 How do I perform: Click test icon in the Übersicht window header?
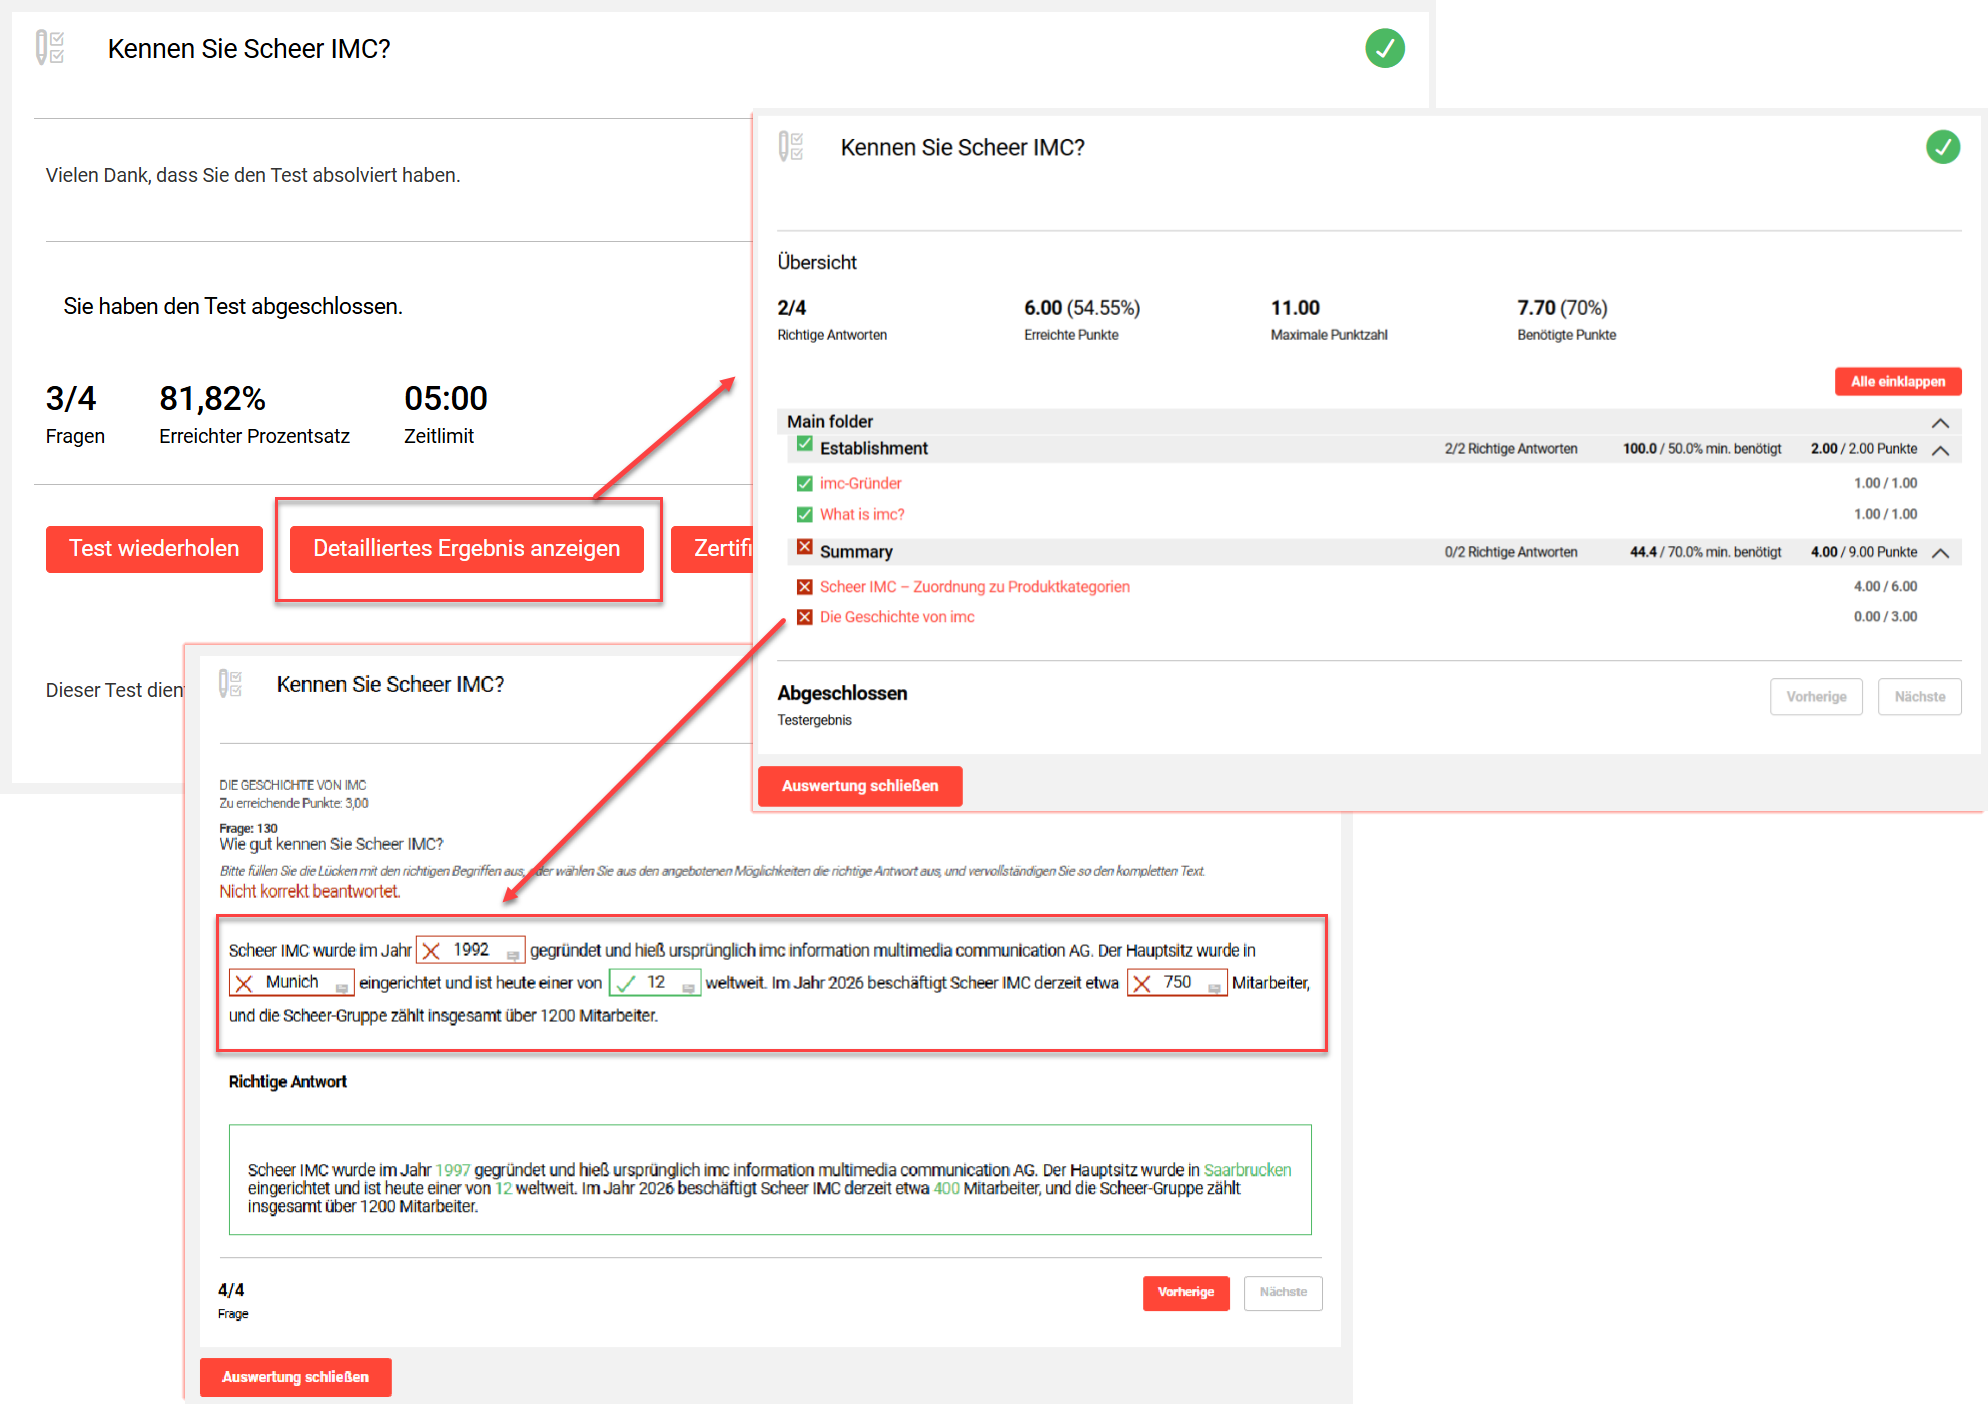point(791,146)
